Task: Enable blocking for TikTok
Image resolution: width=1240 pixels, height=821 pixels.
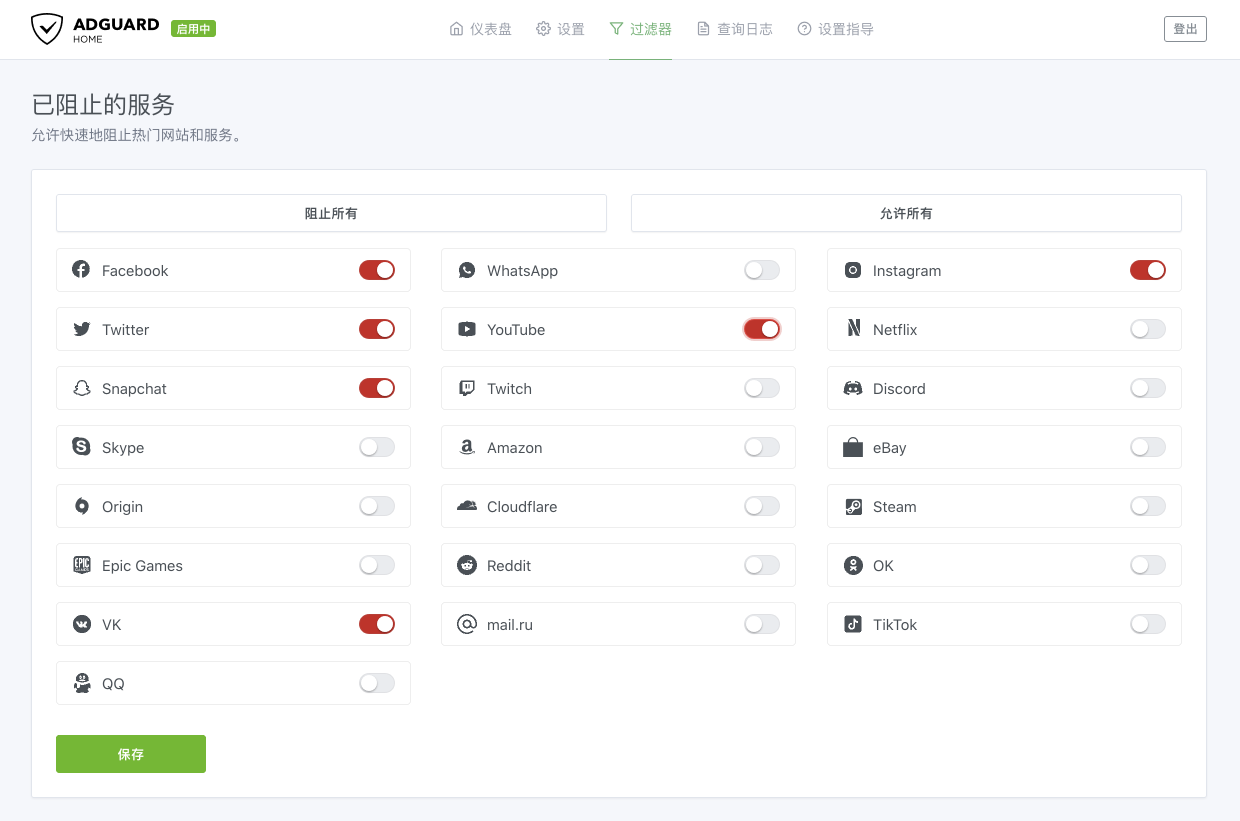Action: (x=1148, y=624)
